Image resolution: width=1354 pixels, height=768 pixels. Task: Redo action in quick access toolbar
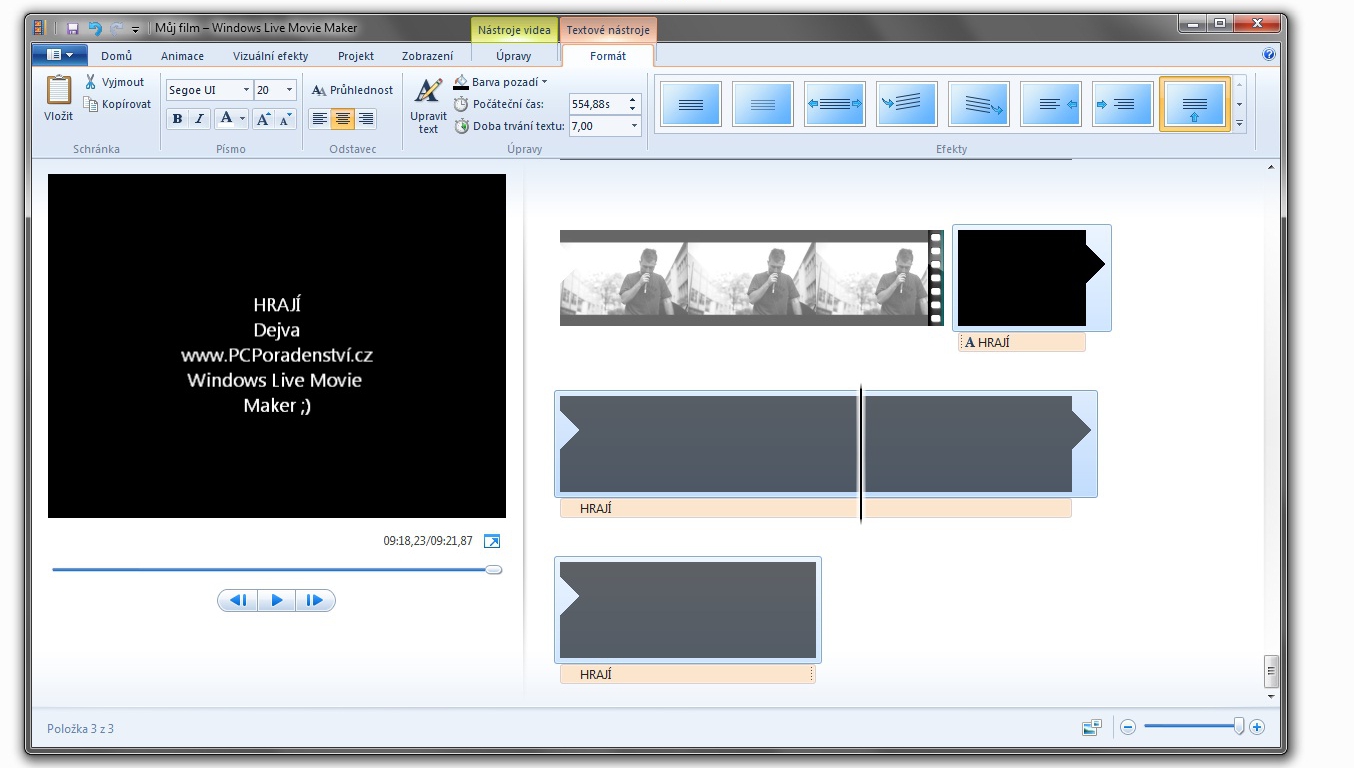pyautogui.click(x=116, y=28)
